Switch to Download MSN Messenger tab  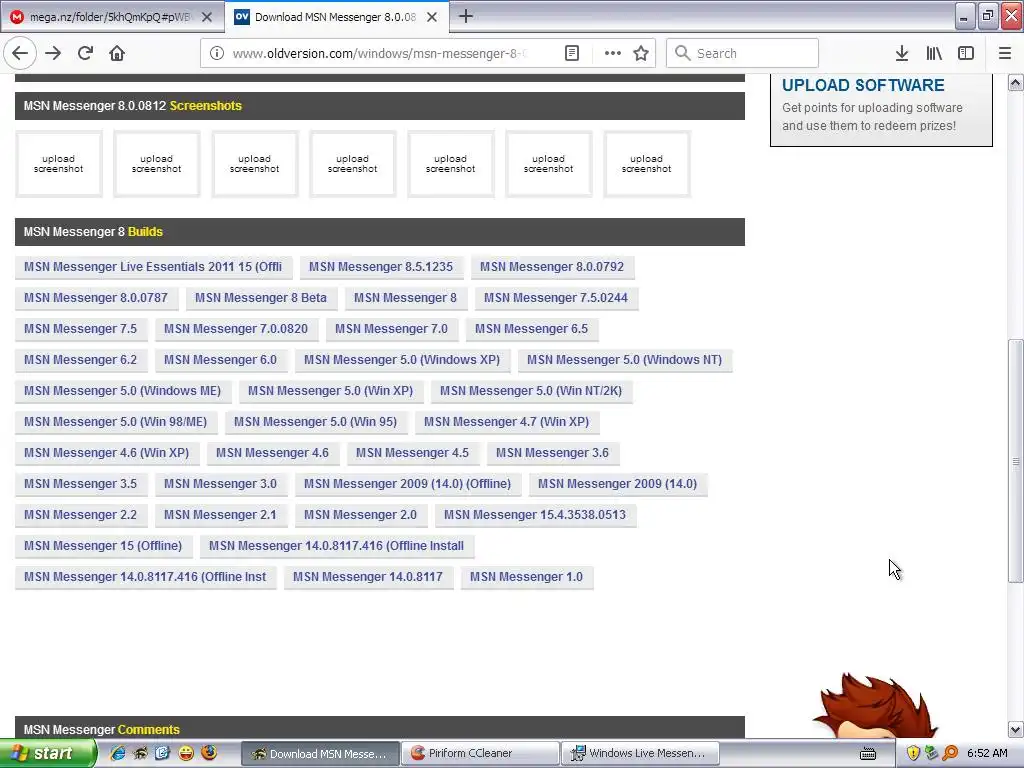(336, 17)
